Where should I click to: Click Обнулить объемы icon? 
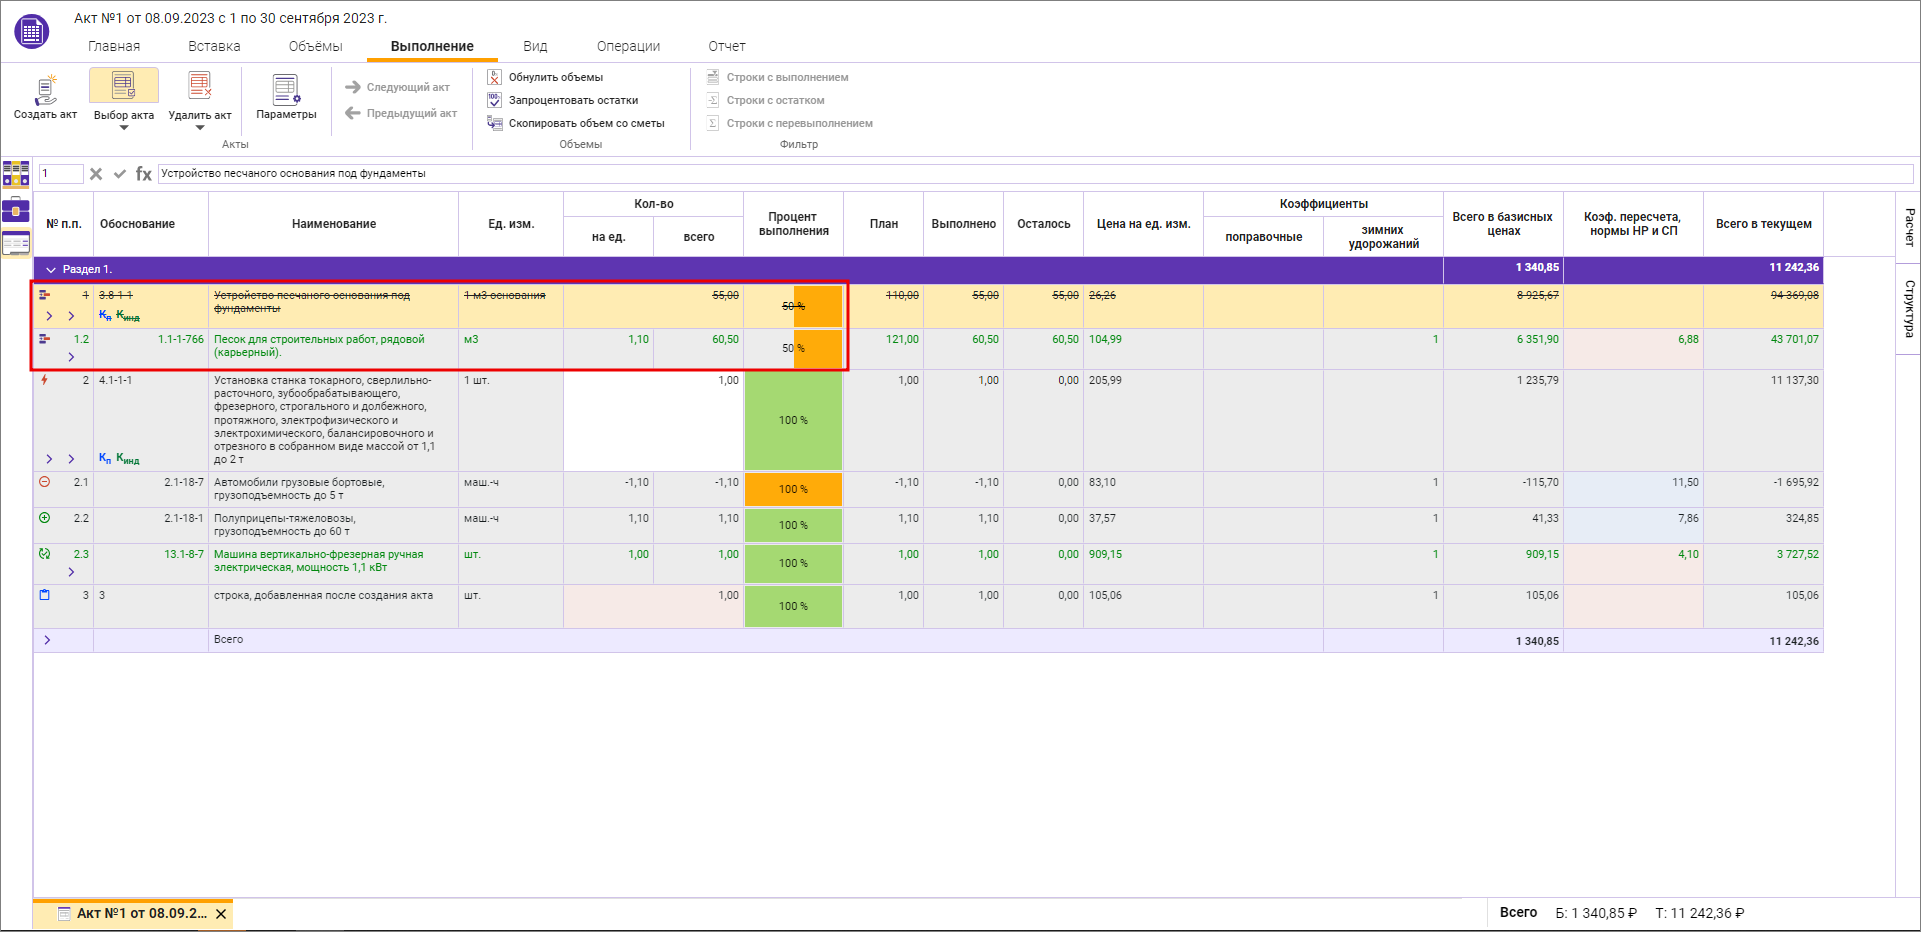click(x=494, y=77)
